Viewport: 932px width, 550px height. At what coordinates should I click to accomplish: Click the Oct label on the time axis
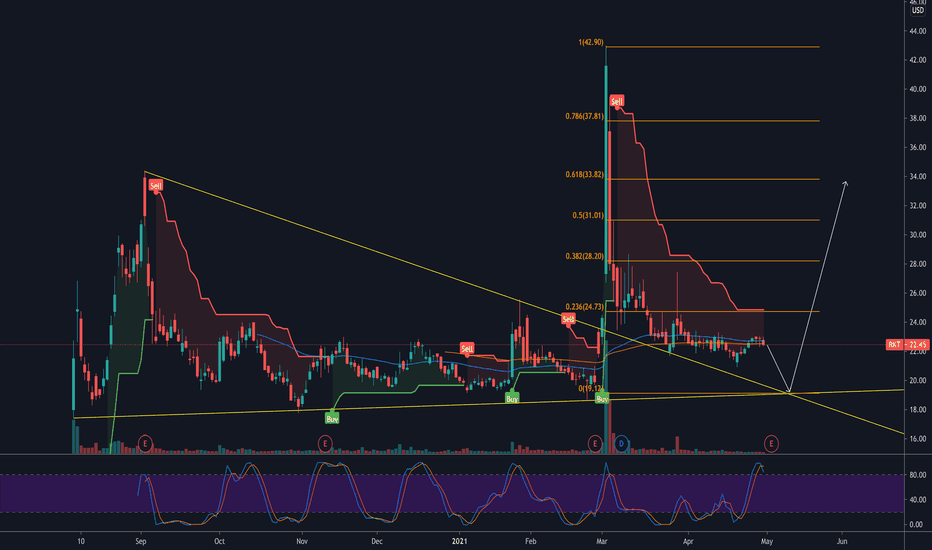click(219, 541)
